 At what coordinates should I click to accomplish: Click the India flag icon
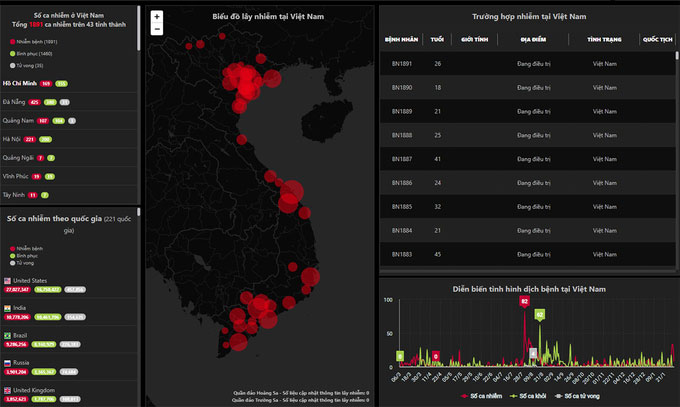[x=9, y=308]
